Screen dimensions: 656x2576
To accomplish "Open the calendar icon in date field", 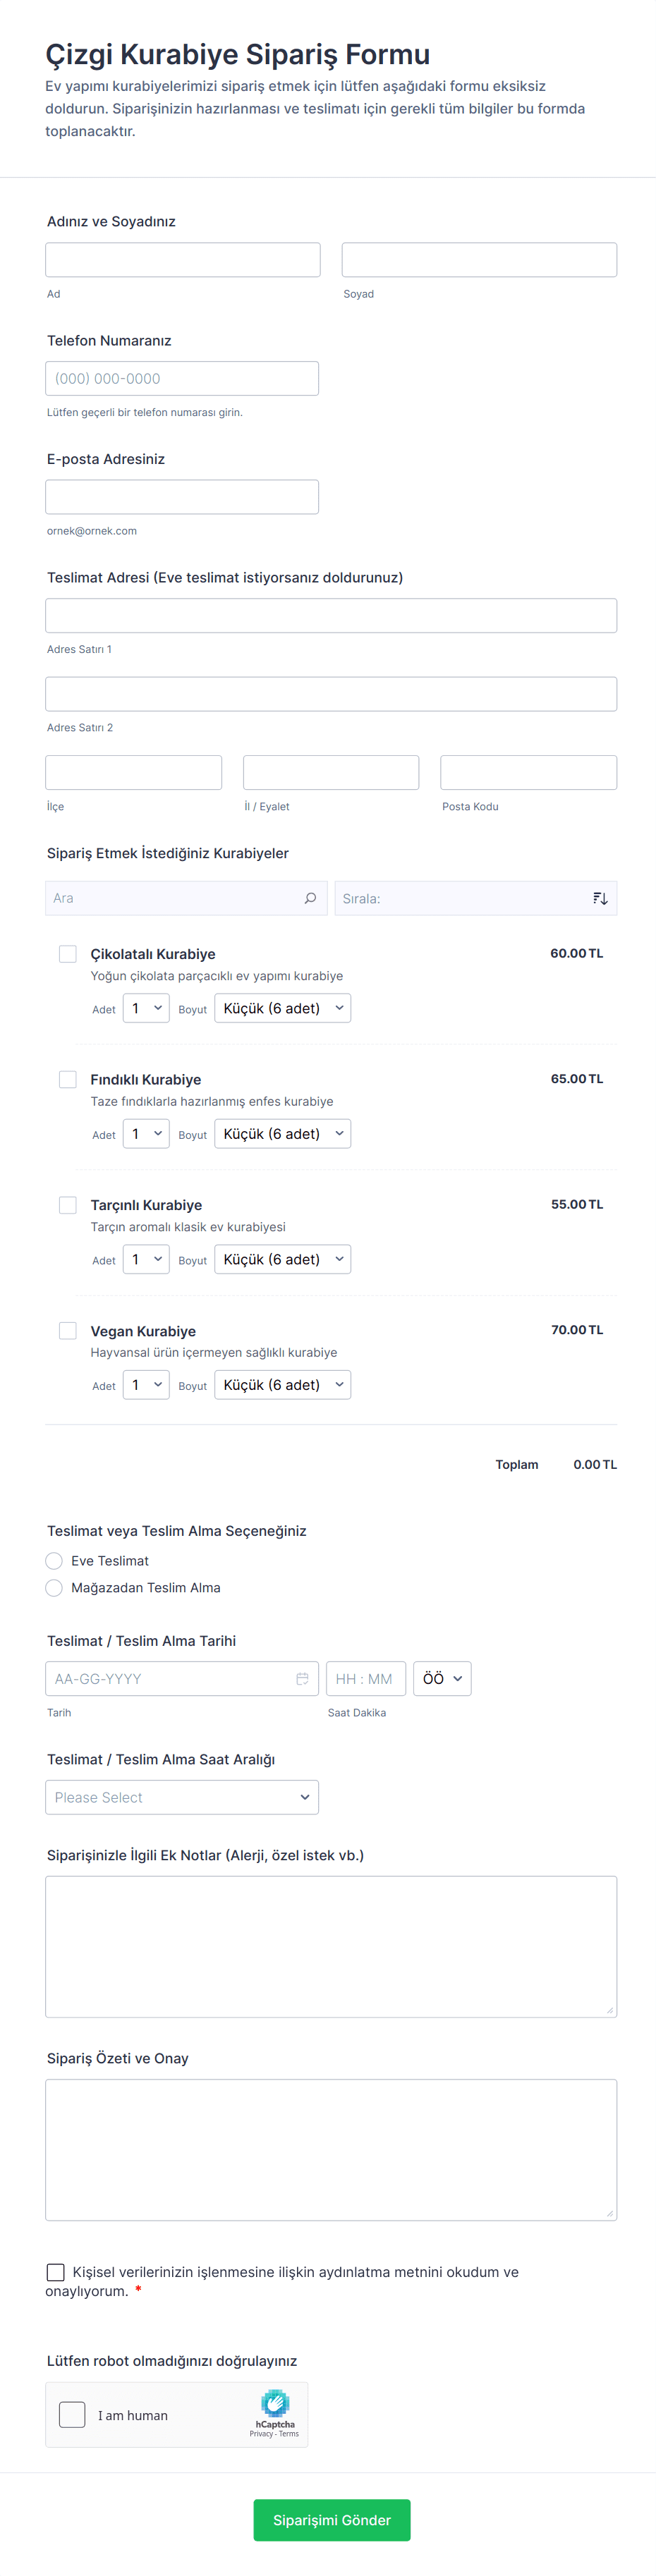I will [302, 1679].
